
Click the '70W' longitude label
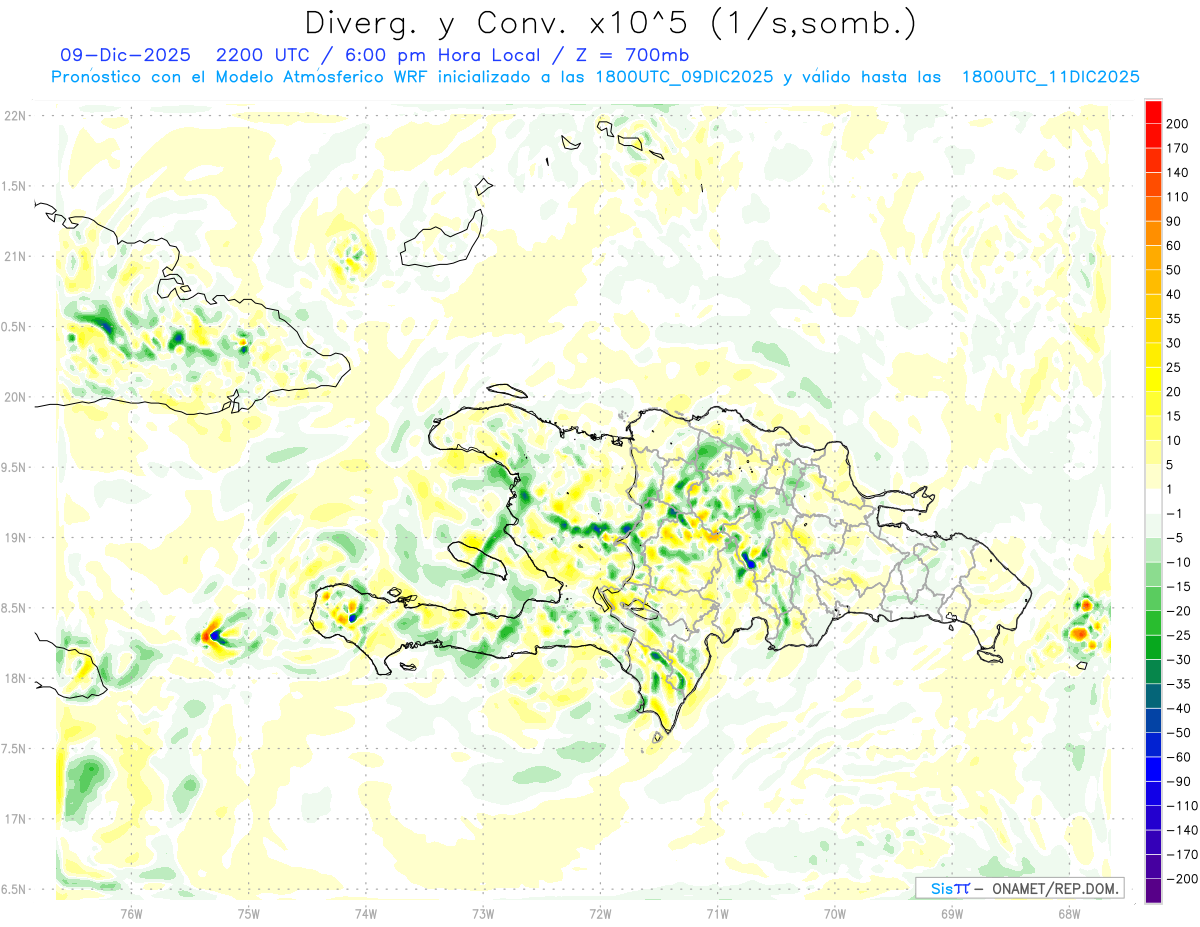(x=835, y=912)
